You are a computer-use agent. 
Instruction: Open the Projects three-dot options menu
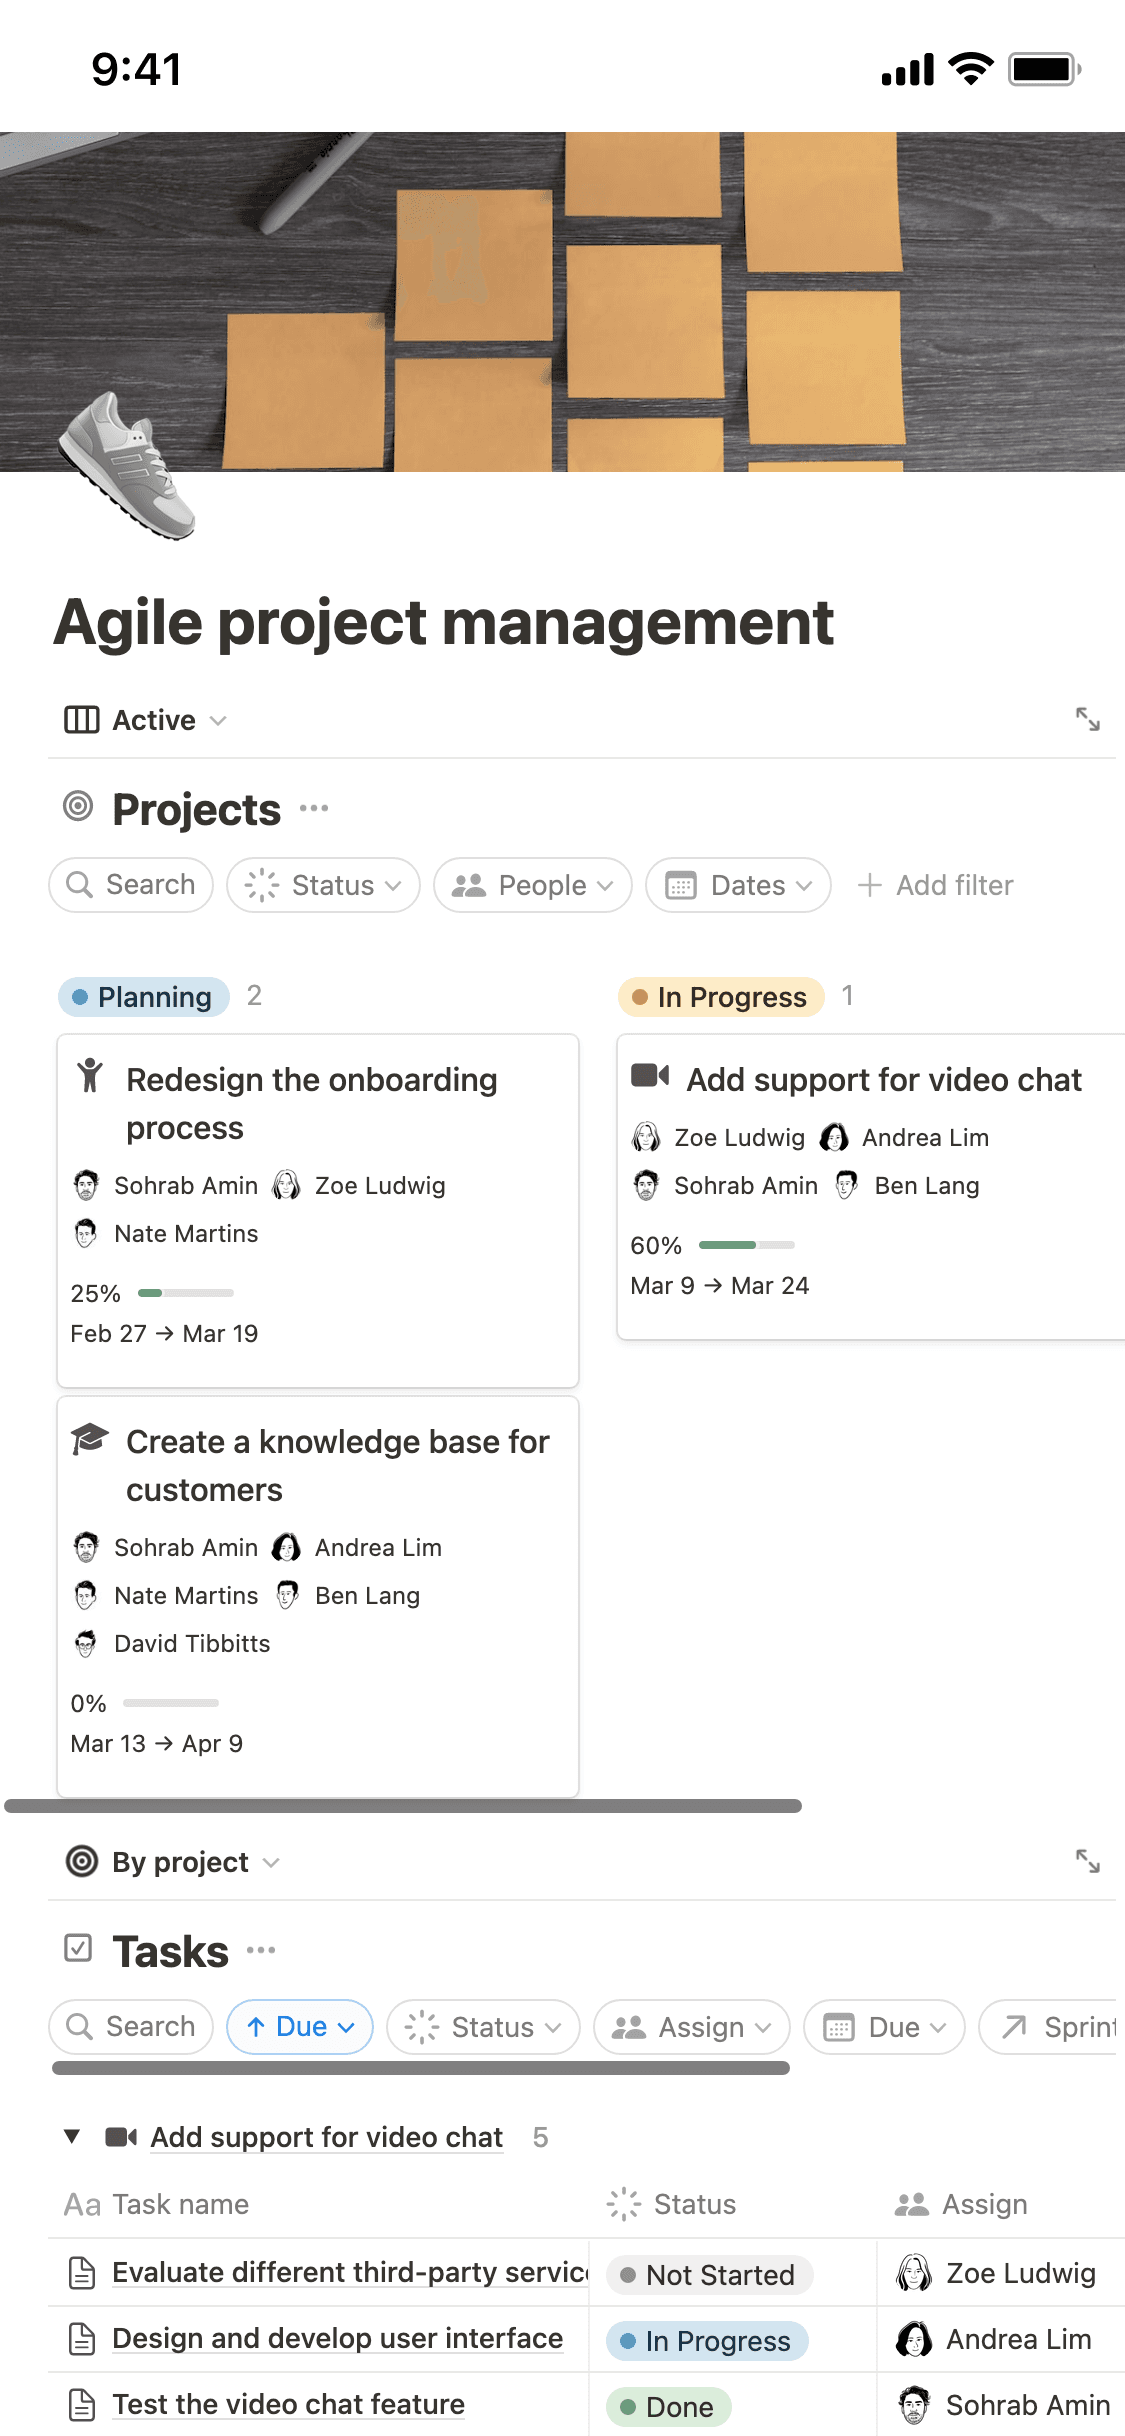pyautogui.click(x=314, y=808)
